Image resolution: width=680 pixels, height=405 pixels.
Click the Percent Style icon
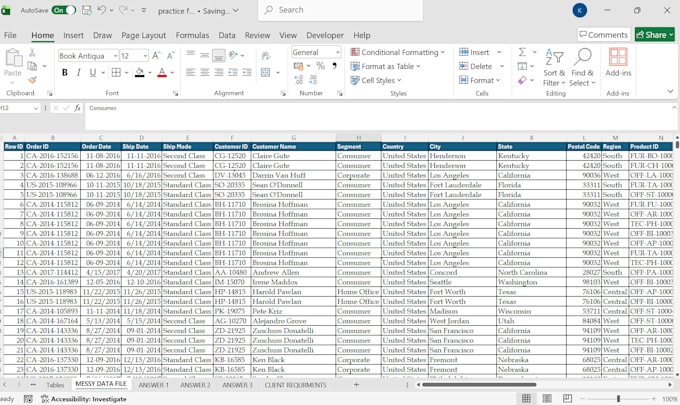(320, 66)
